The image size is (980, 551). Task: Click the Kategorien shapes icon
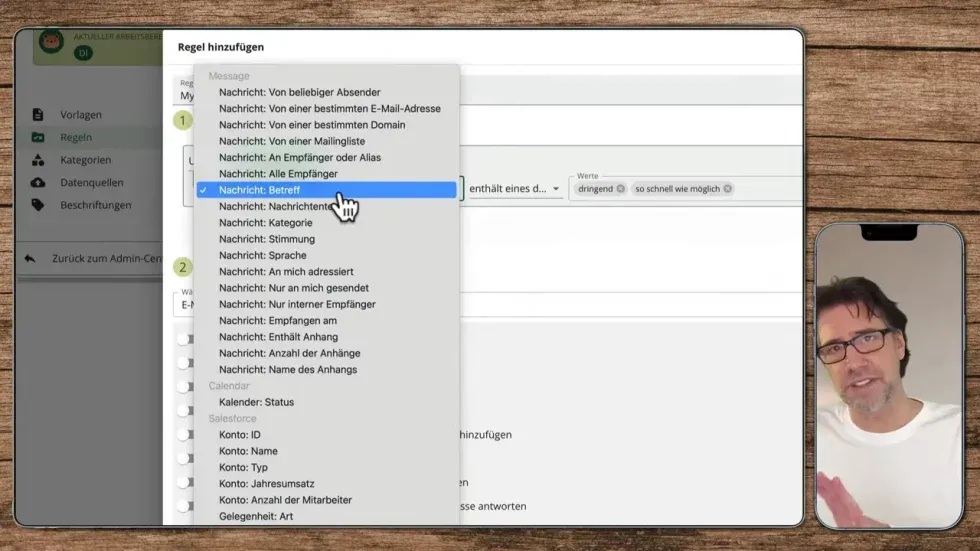point(38,160)
